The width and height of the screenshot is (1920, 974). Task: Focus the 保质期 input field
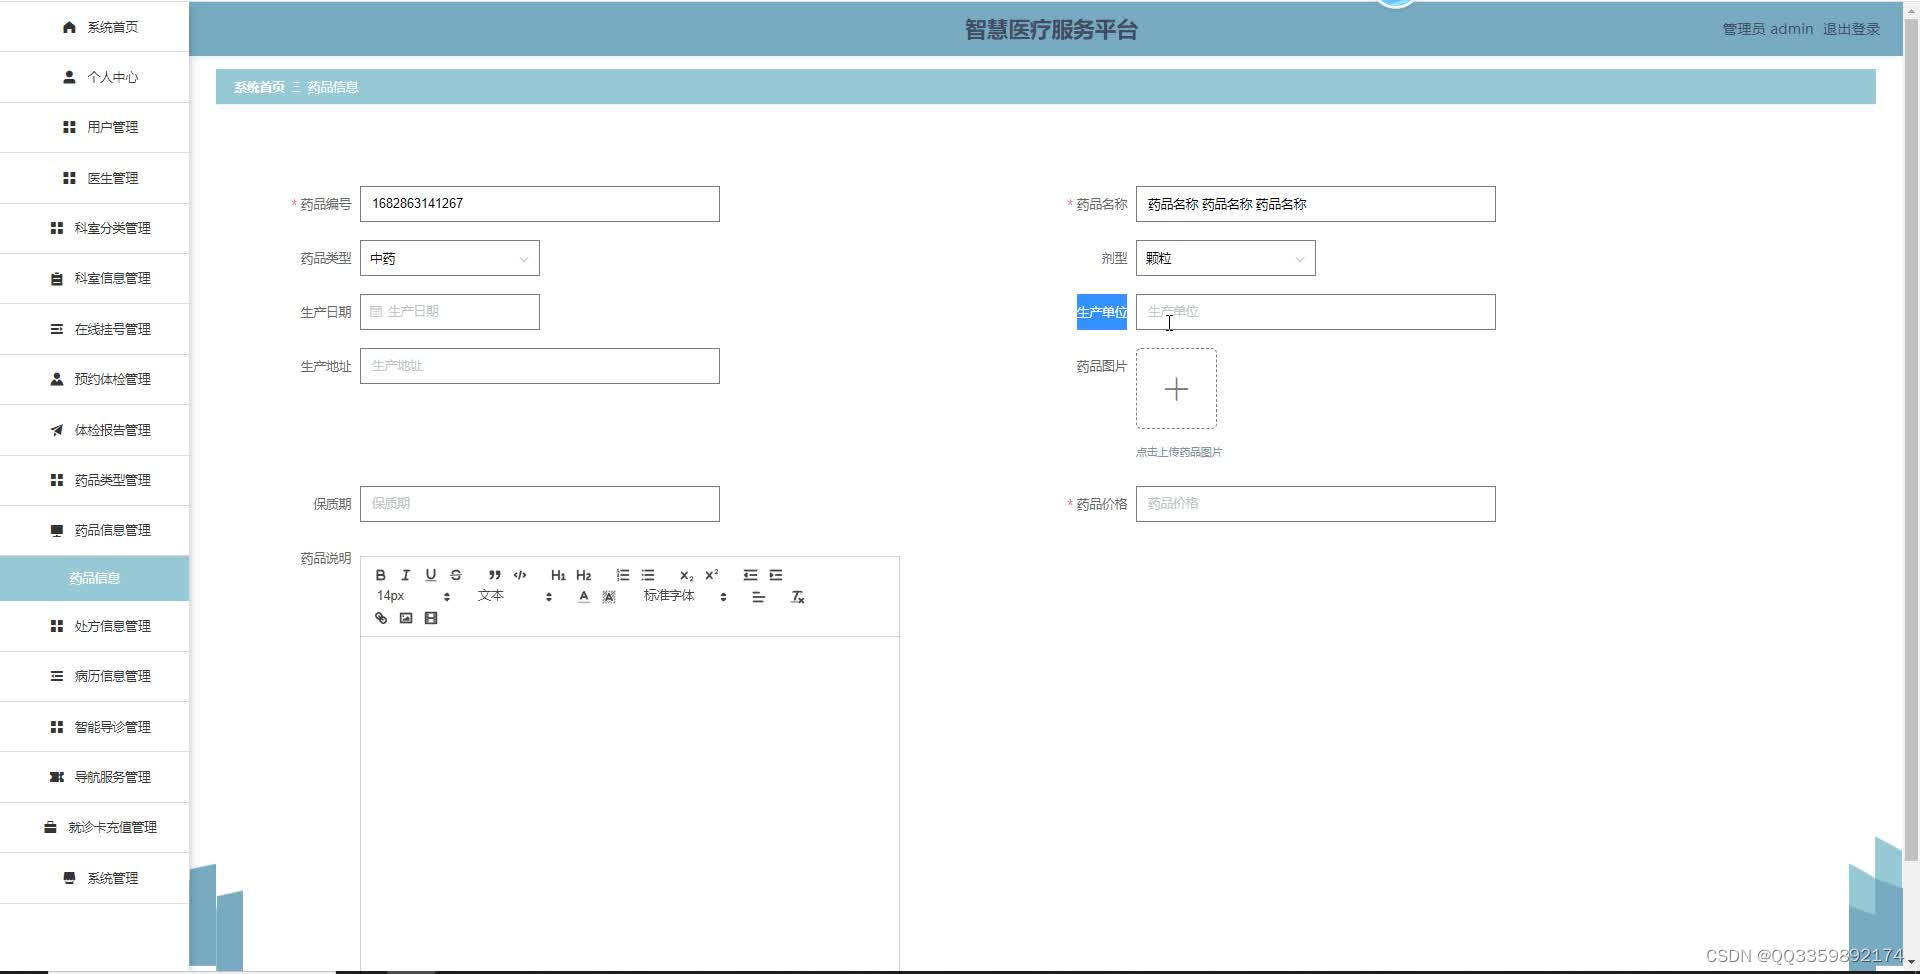(540, 504)
